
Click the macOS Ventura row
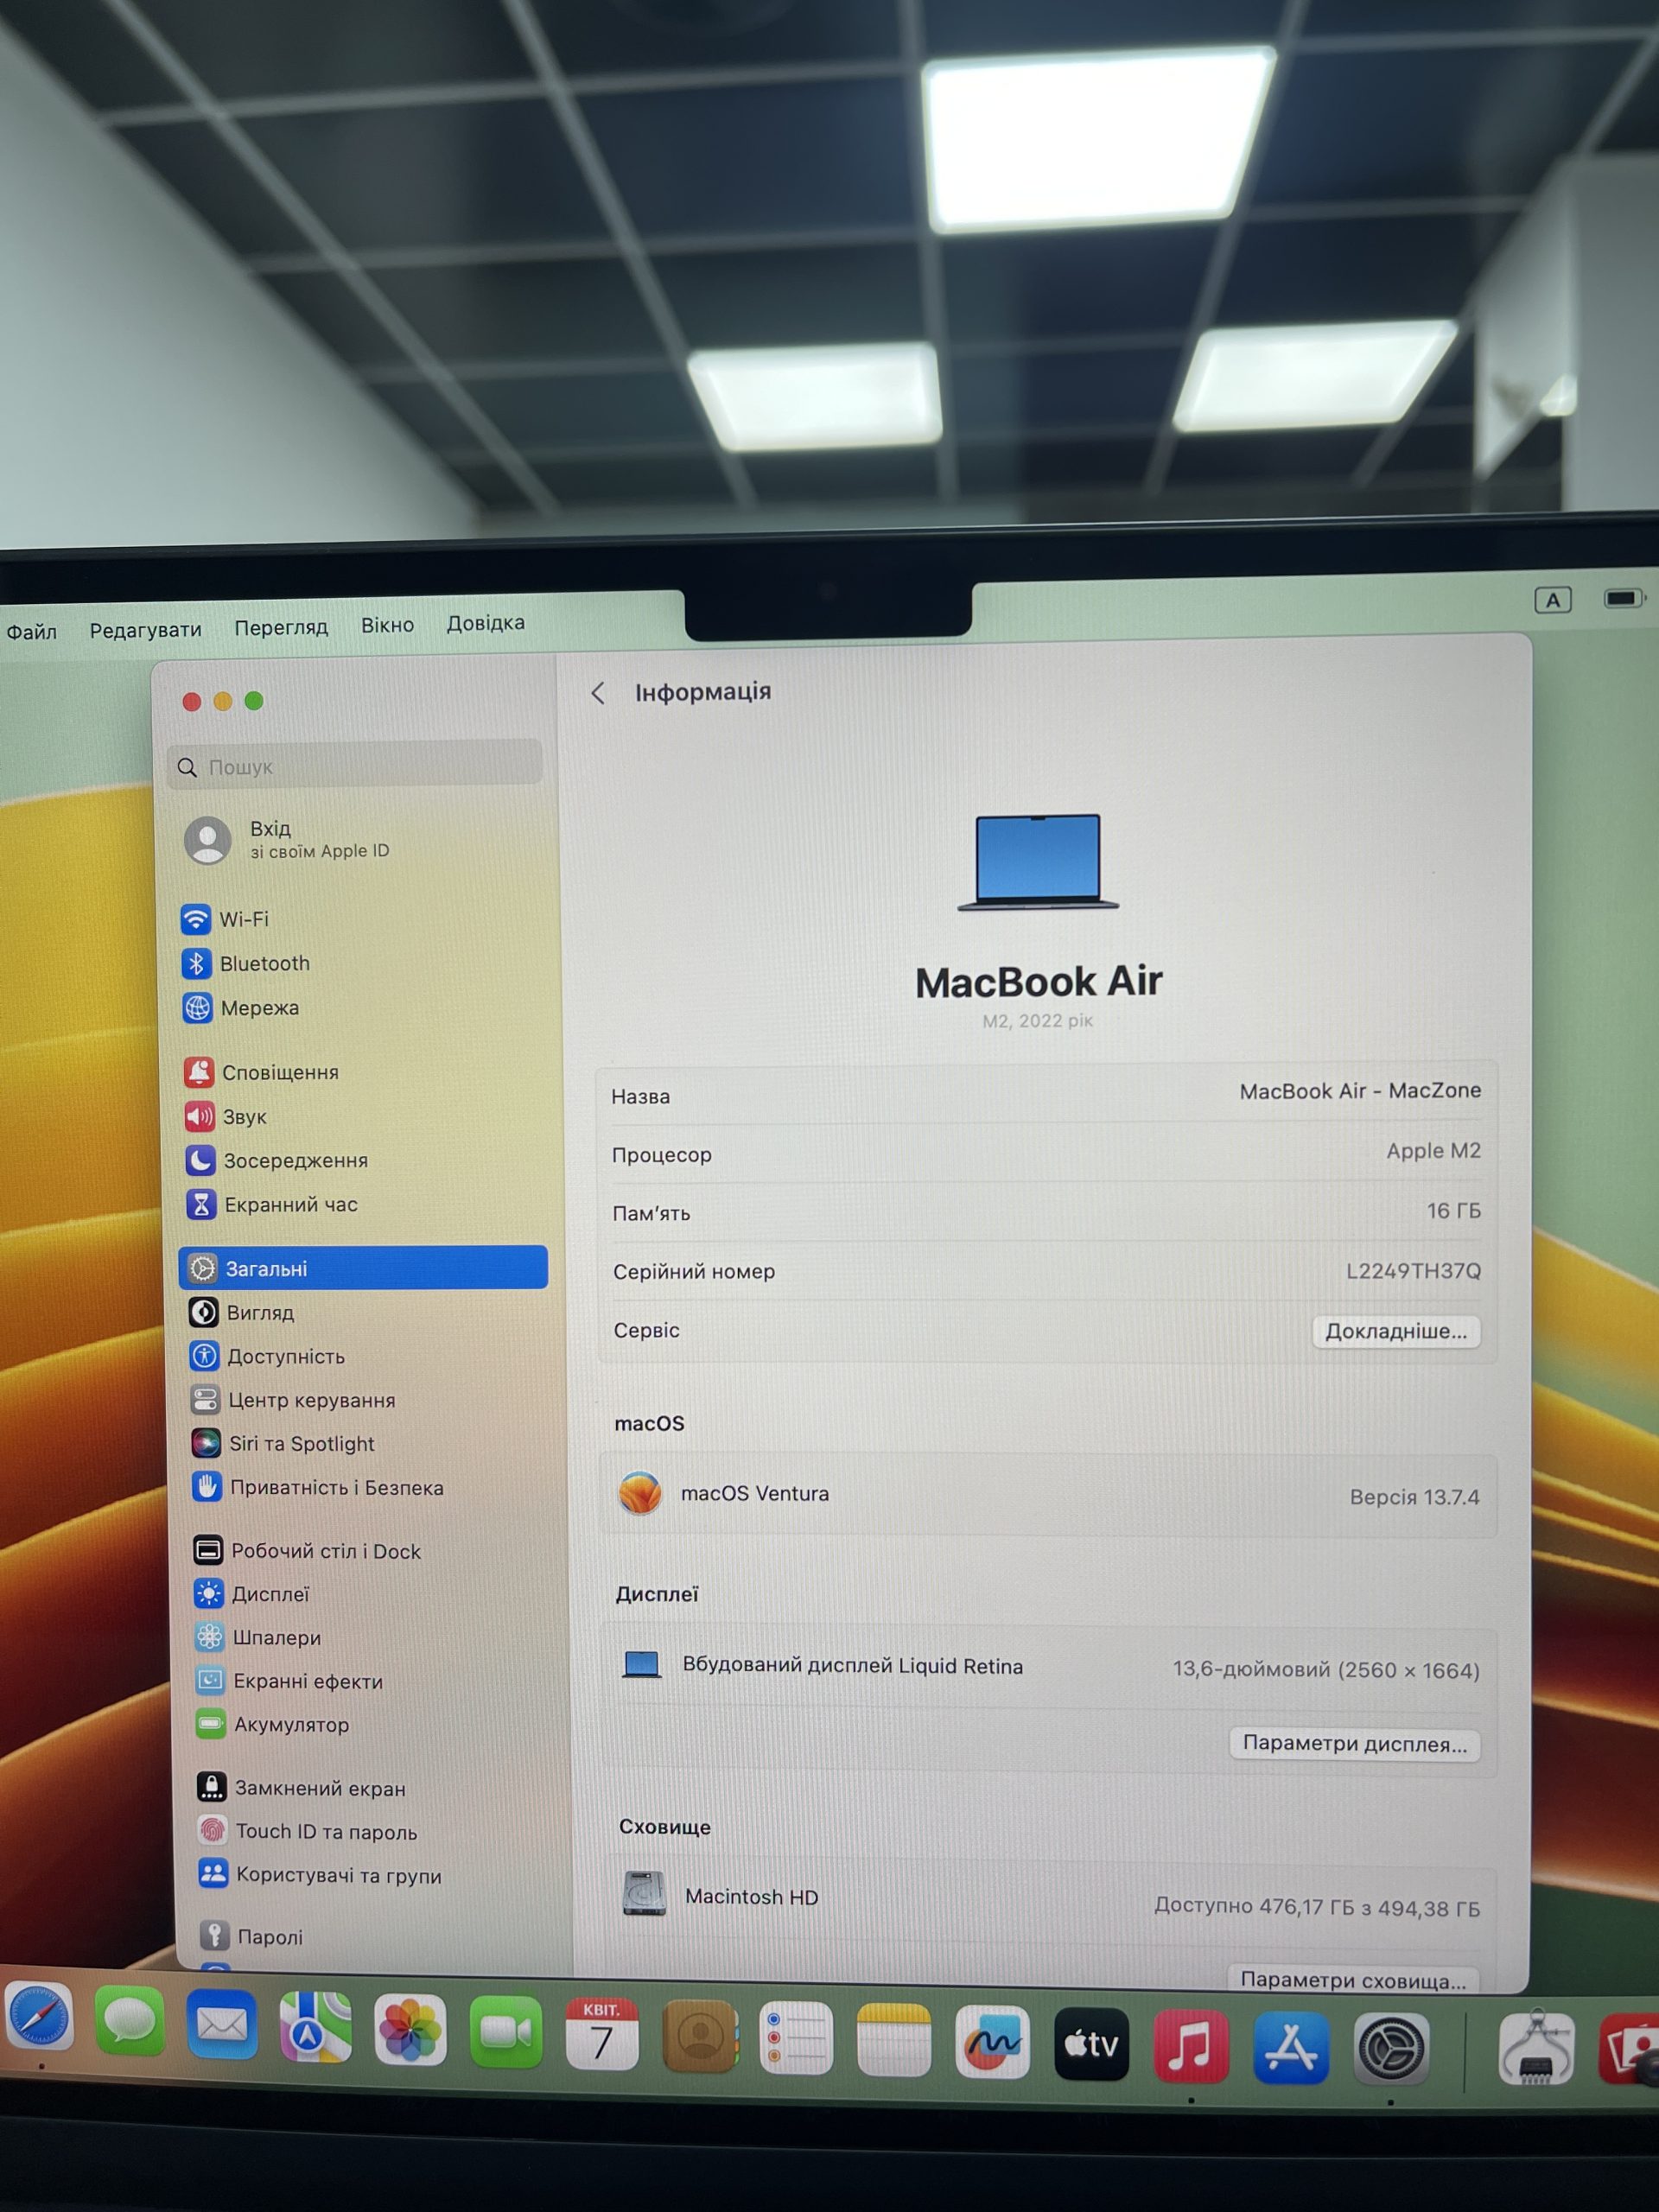(1048, 1494)
